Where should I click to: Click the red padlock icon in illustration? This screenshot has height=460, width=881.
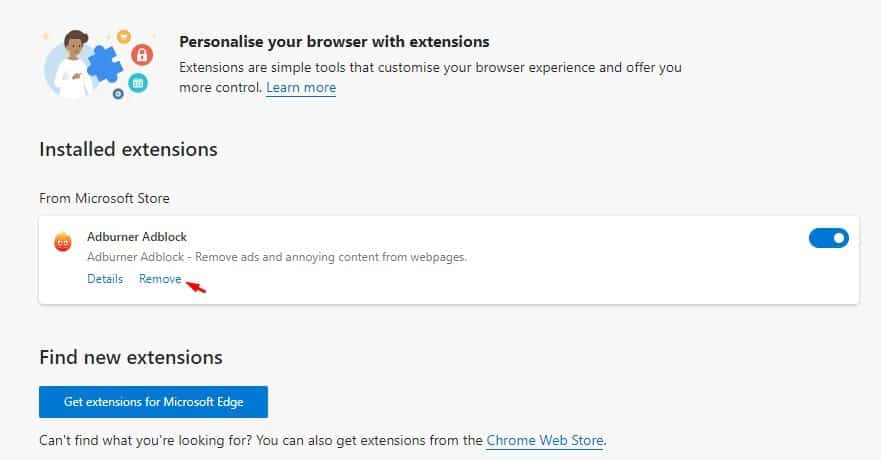pos(142,54)
